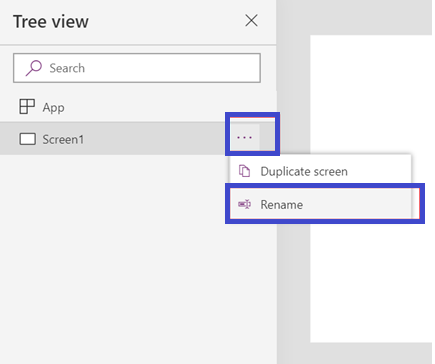Select the Screen1 label in tree view
This screenshot has width=435, height=364.
[x=63, y=139]
